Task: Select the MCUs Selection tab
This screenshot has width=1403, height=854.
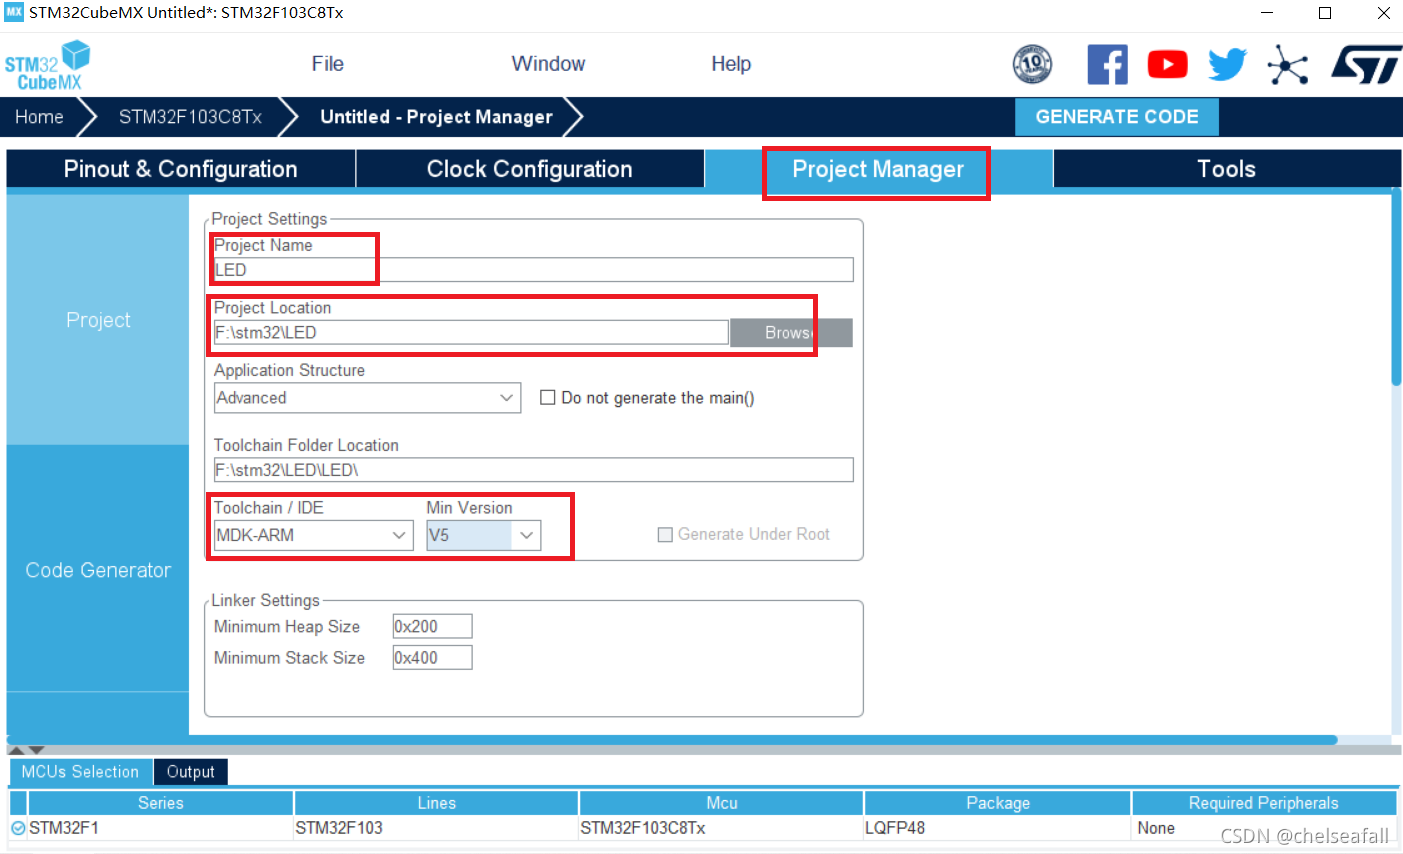Action: [x=80, y=771]
